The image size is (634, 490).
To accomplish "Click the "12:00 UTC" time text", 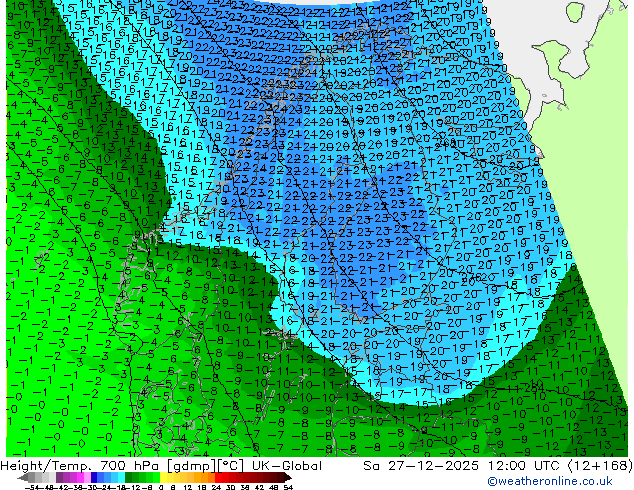I will click(525, 466).
